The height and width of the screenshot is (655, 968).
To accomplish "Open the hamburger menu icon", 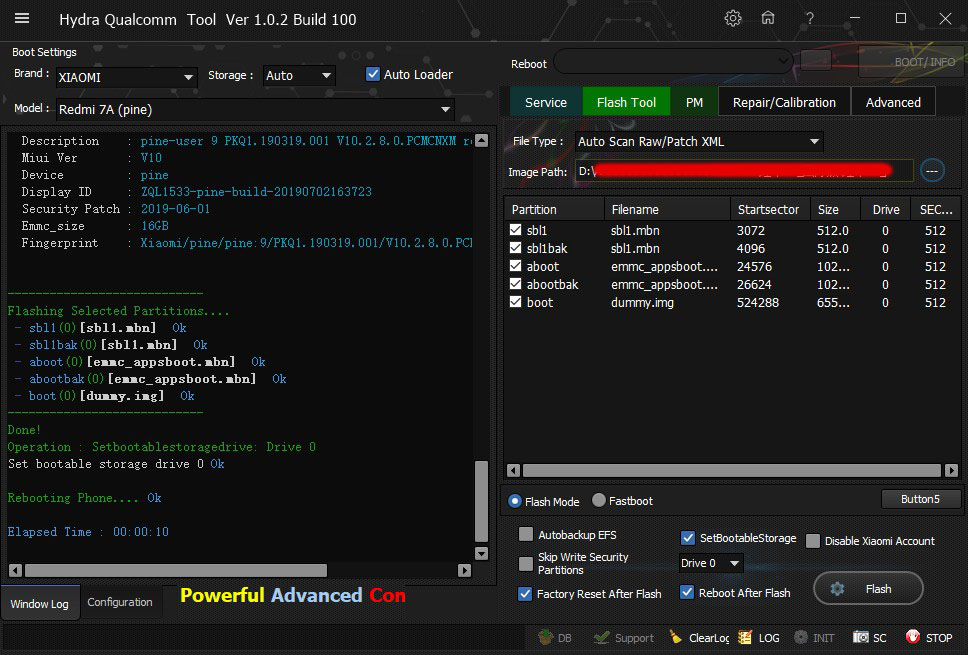I will 22,19.
